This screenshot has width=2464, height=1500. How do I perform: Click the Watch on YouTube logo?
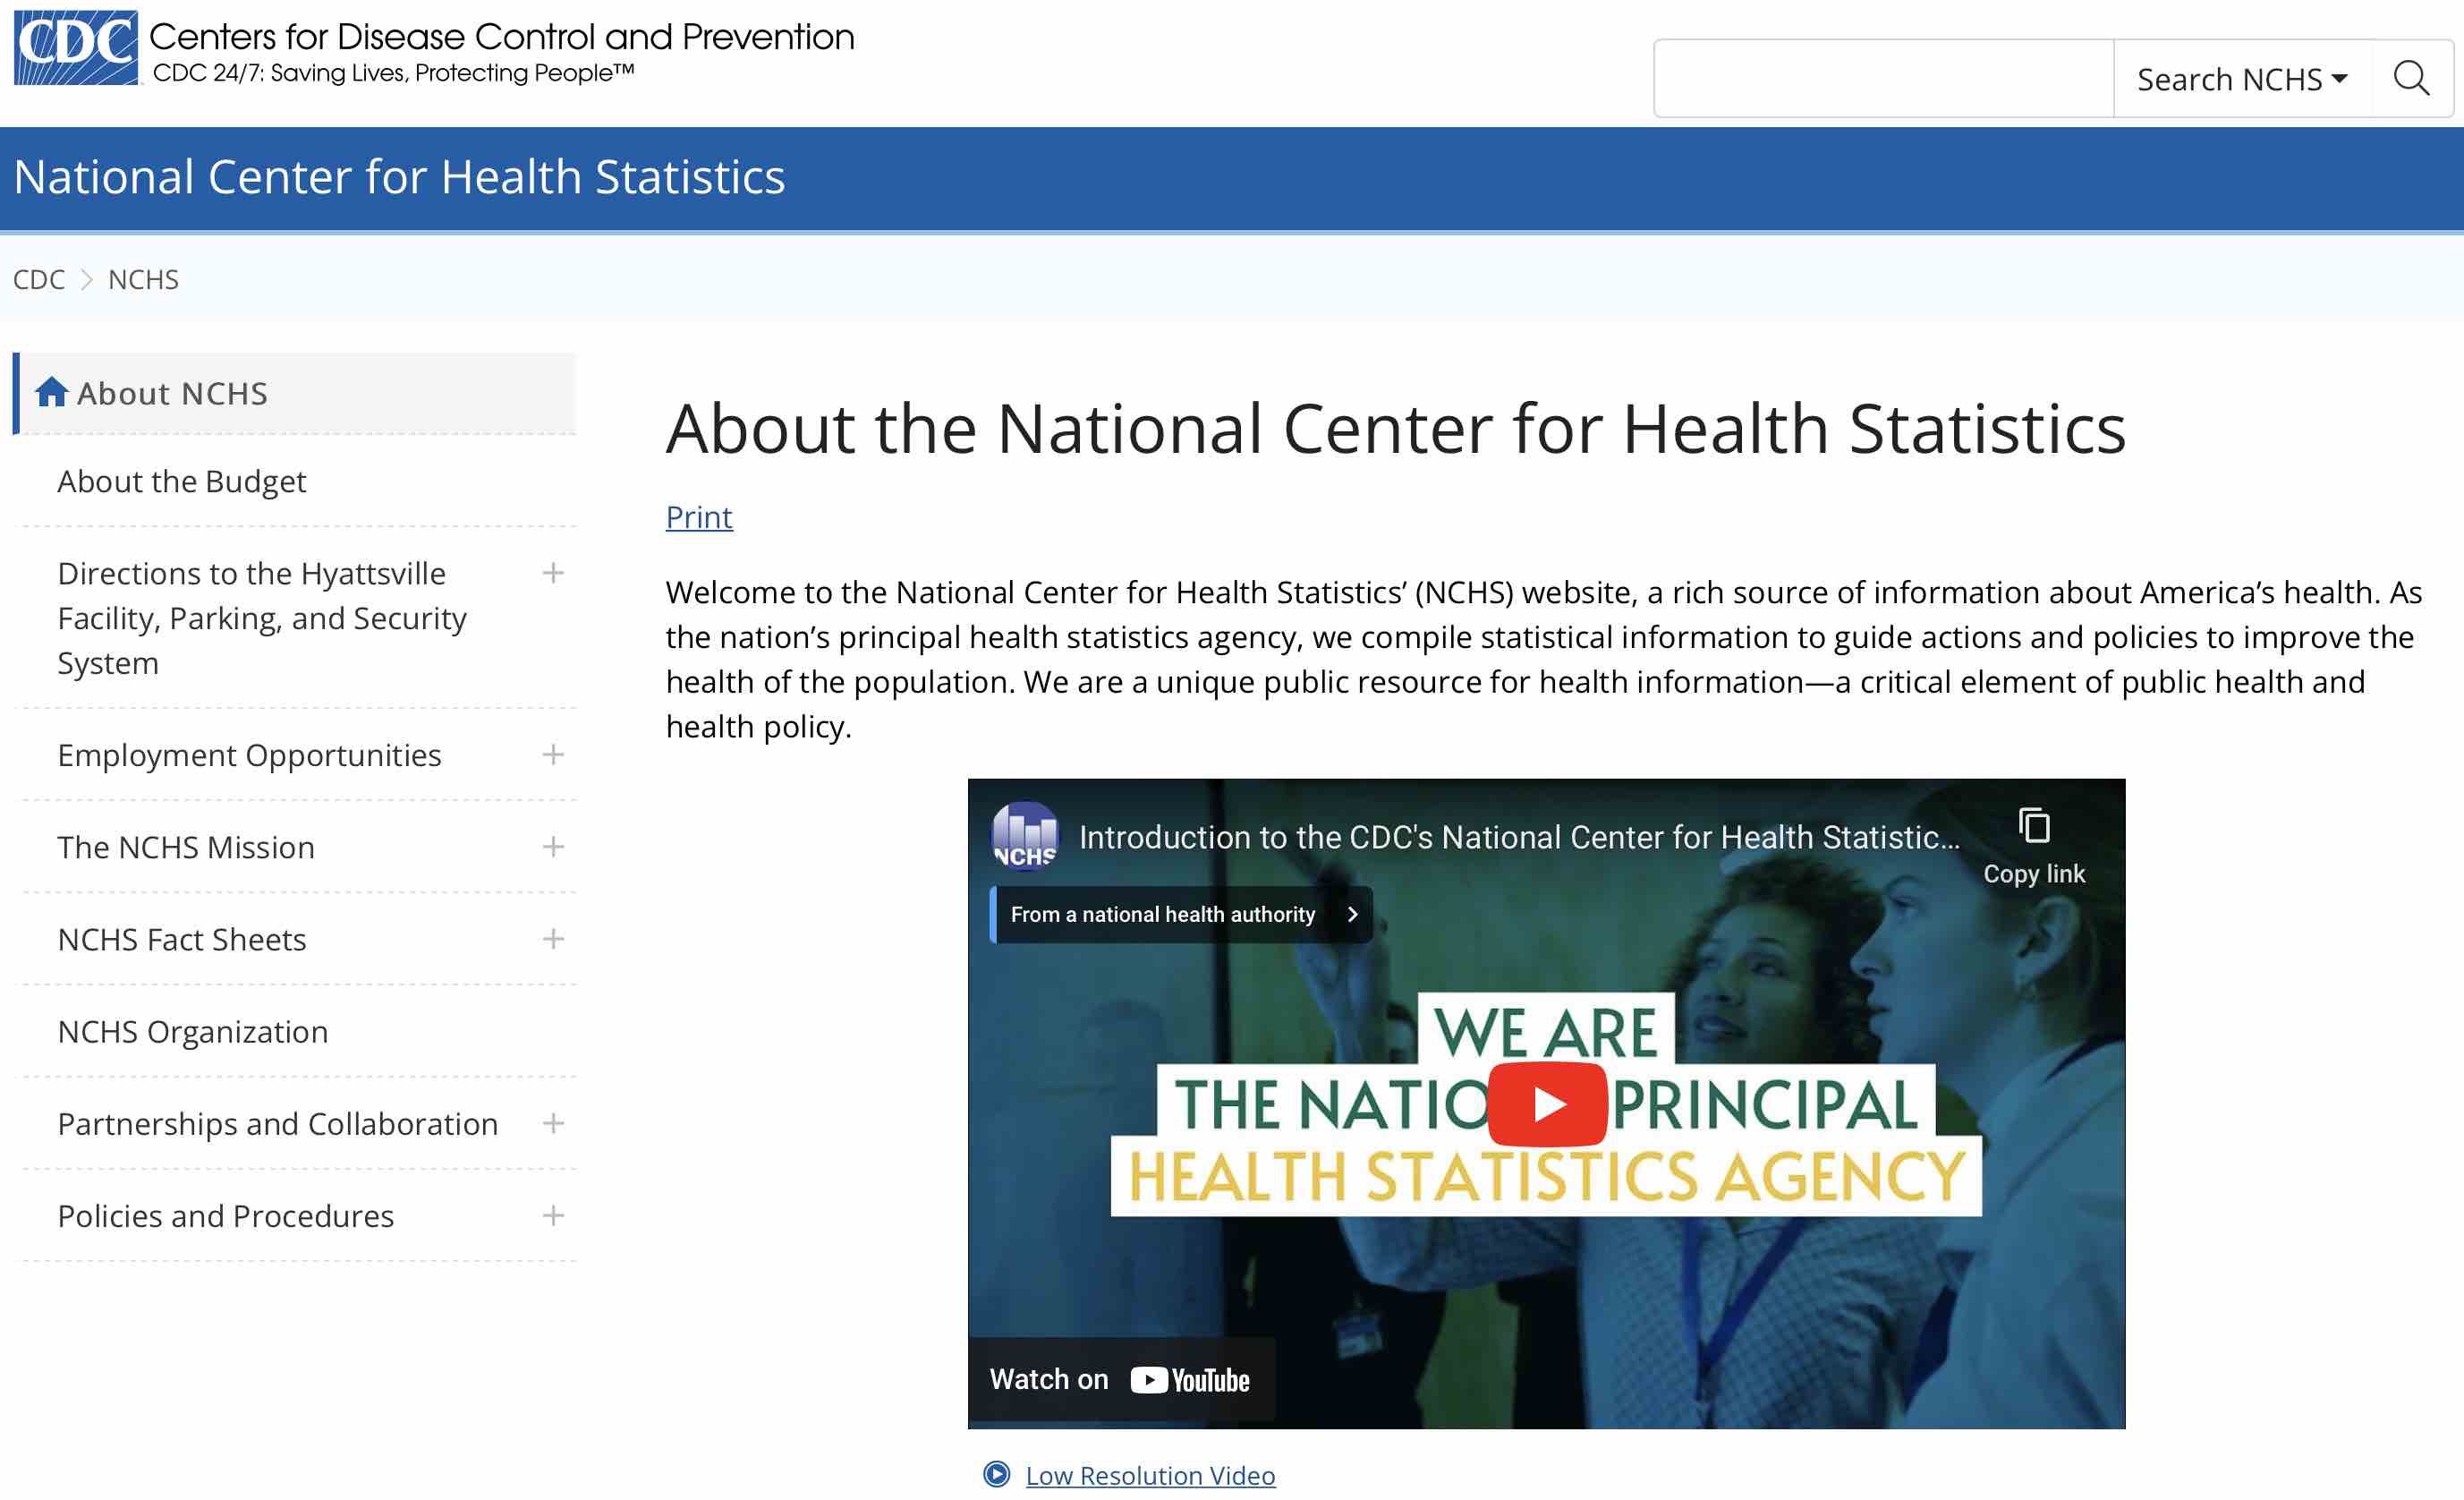[1190, 1380]
